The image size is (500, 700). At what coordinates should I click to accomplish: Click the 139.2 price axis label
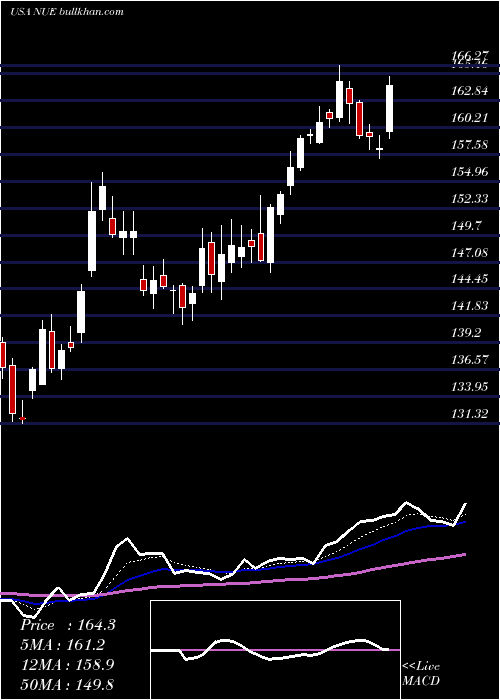467,333
